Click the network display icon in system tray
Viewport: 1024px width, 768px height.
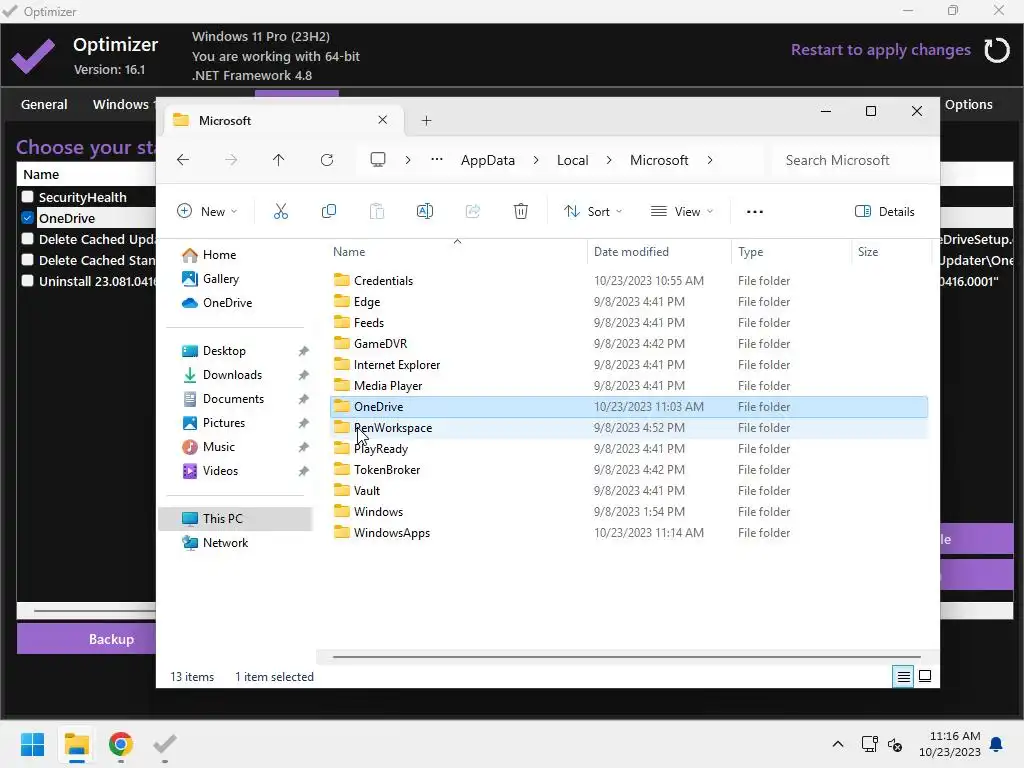869,744
